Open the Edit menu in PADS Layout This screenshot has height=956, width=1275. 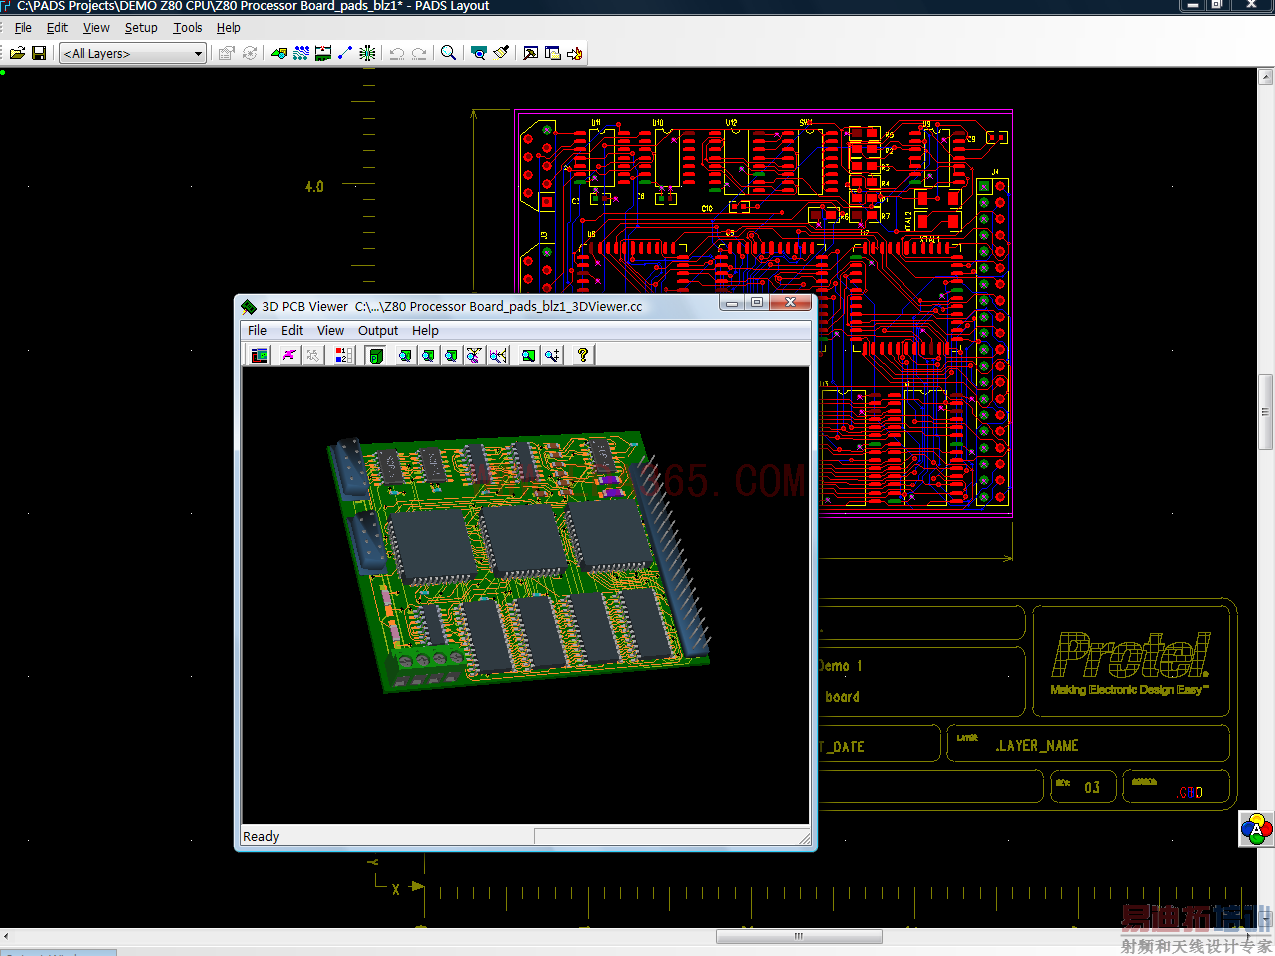tap(57, 28)
